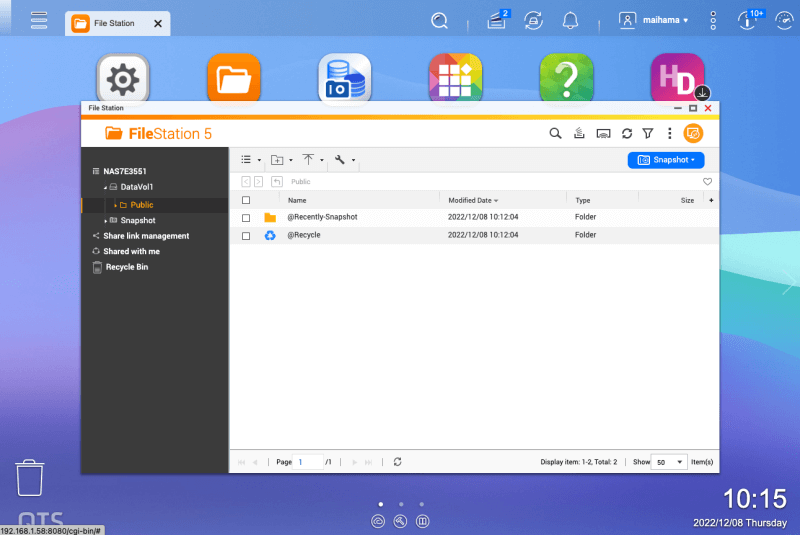Viewport: 800px width, 535px height.
Task: Click the last round icon in bottom dock
Action: tap(422, 521)
